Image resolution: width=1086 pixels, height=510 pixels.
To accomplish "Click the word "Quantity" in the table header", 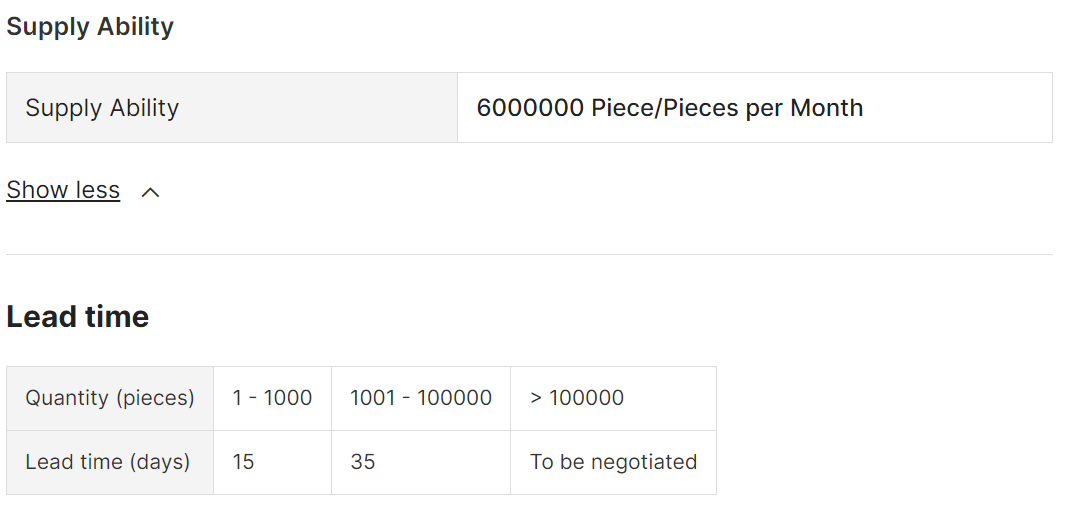I will pos(67,398).
